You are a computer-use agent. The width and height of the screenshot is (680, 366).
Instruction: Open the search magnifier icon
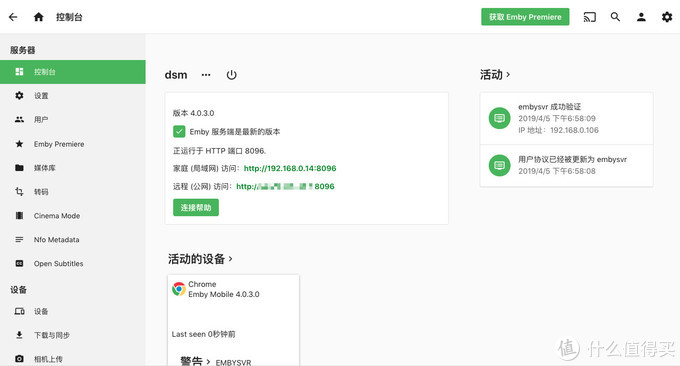615,17
